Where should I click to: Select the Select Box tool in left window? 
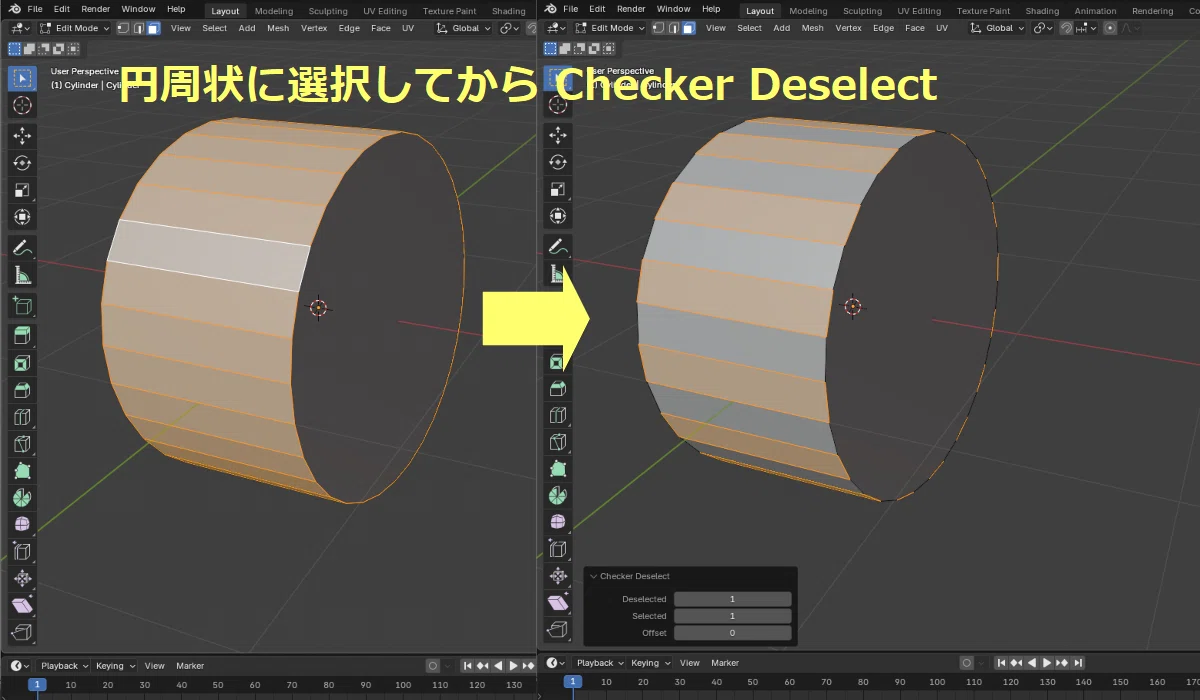(x=22, y=78)
